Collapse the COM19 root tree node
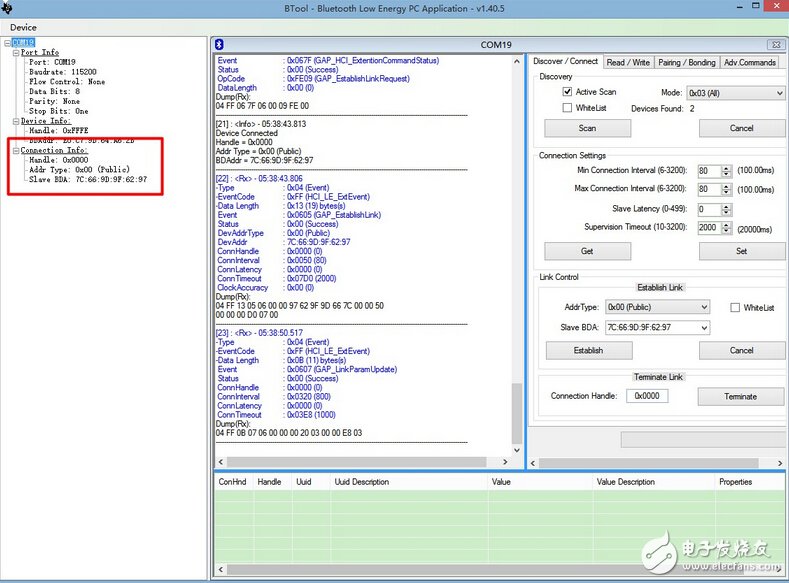The width and height of the screenshot is (789, 583). click(7, 43)
